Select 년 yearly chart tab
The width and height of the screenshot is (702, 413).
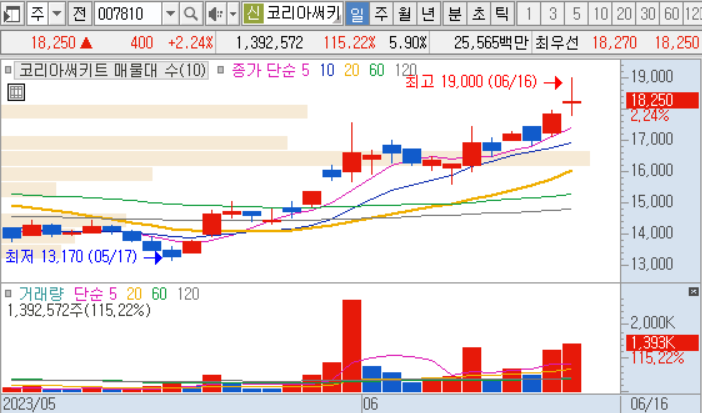pos(428,13)
